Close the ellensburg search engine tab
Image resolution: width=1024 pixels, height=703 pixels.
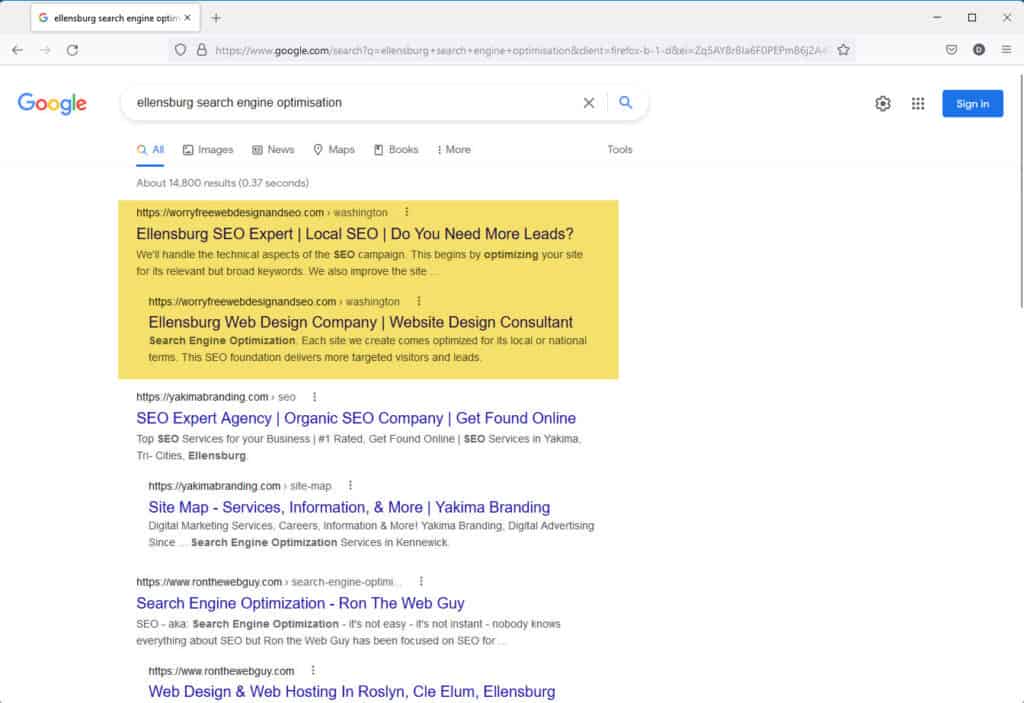tap(187, 18)
